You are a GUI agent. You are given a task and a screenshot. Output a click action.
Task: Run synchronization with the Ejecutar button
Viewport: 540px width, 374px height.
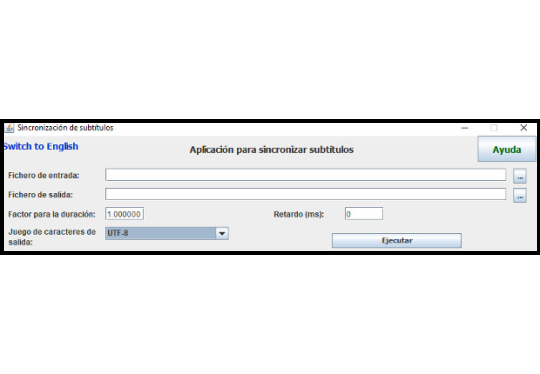point(397,240)
